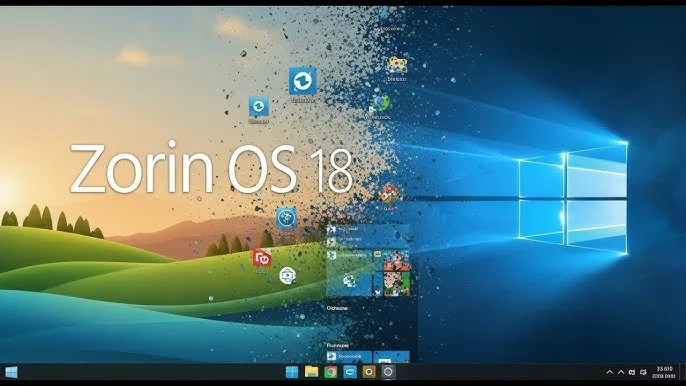Open the orange square app in taskbar
Image resolution: width=686 pixels, height=386 pixels.
tap(369, 372)
